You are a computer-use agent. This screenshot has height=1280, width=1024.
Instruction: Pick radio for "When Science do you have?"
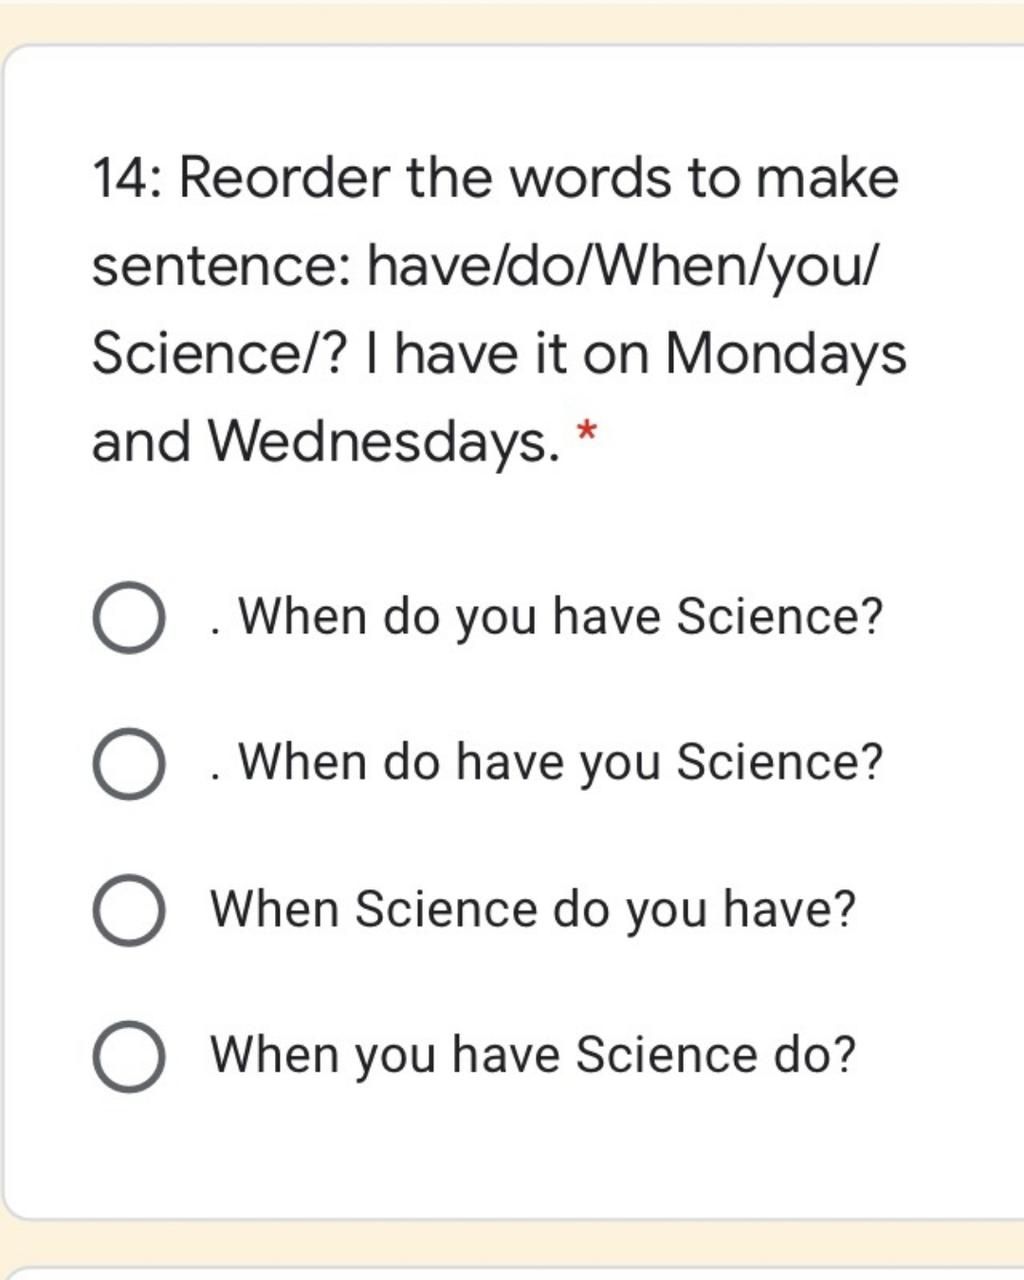129,910
